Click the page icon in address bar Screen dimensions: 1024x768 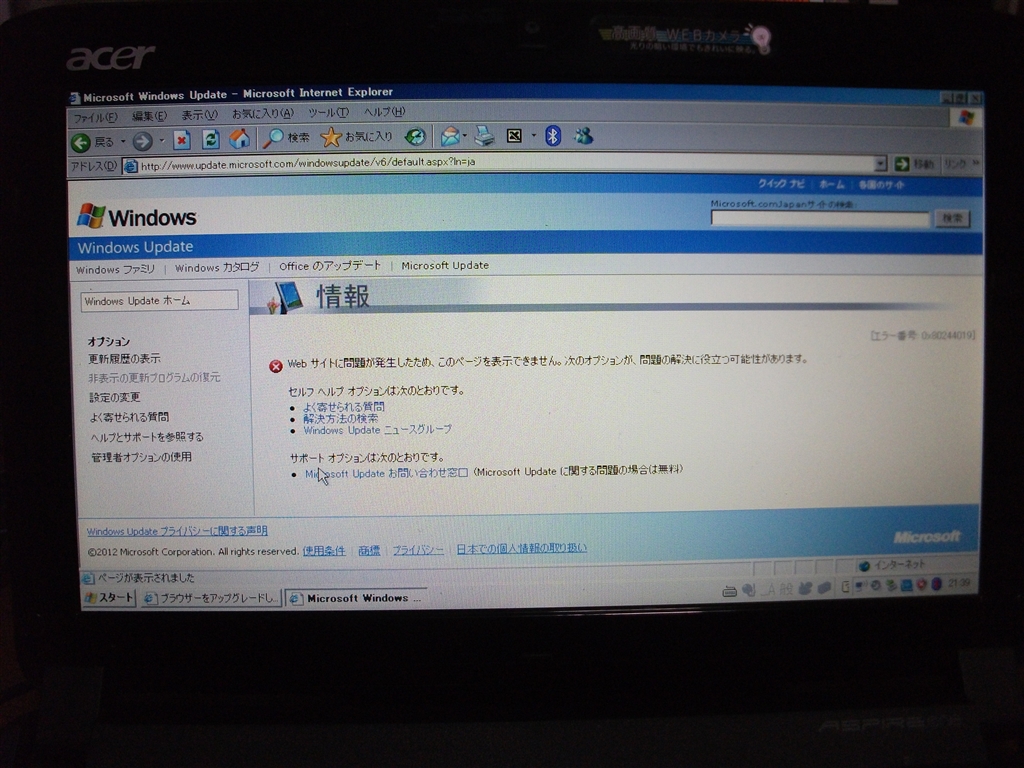[x=130, y=167]
